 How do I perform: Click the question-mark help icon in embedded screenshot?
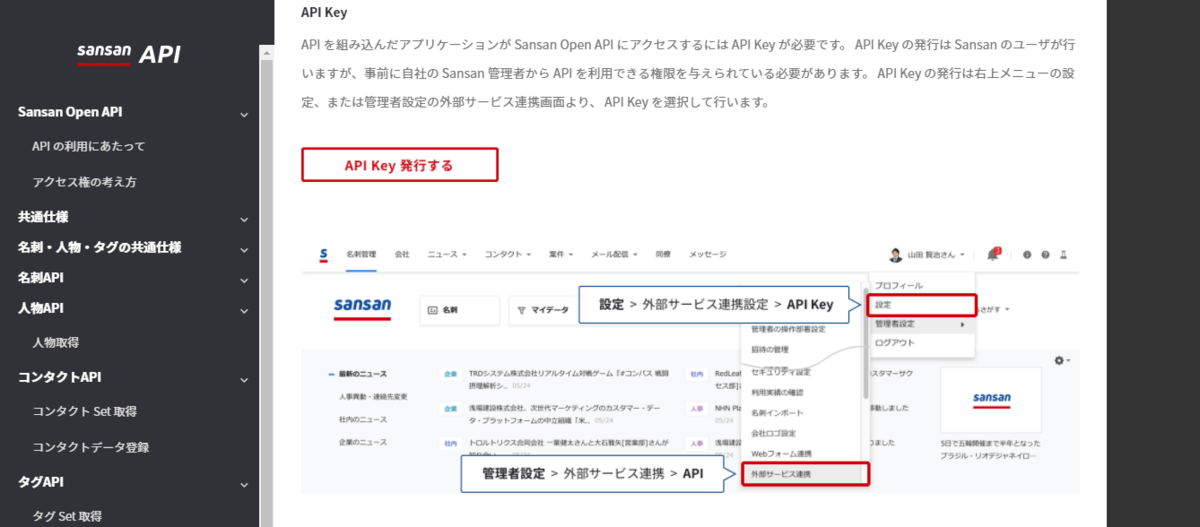tap(1045, 255)
